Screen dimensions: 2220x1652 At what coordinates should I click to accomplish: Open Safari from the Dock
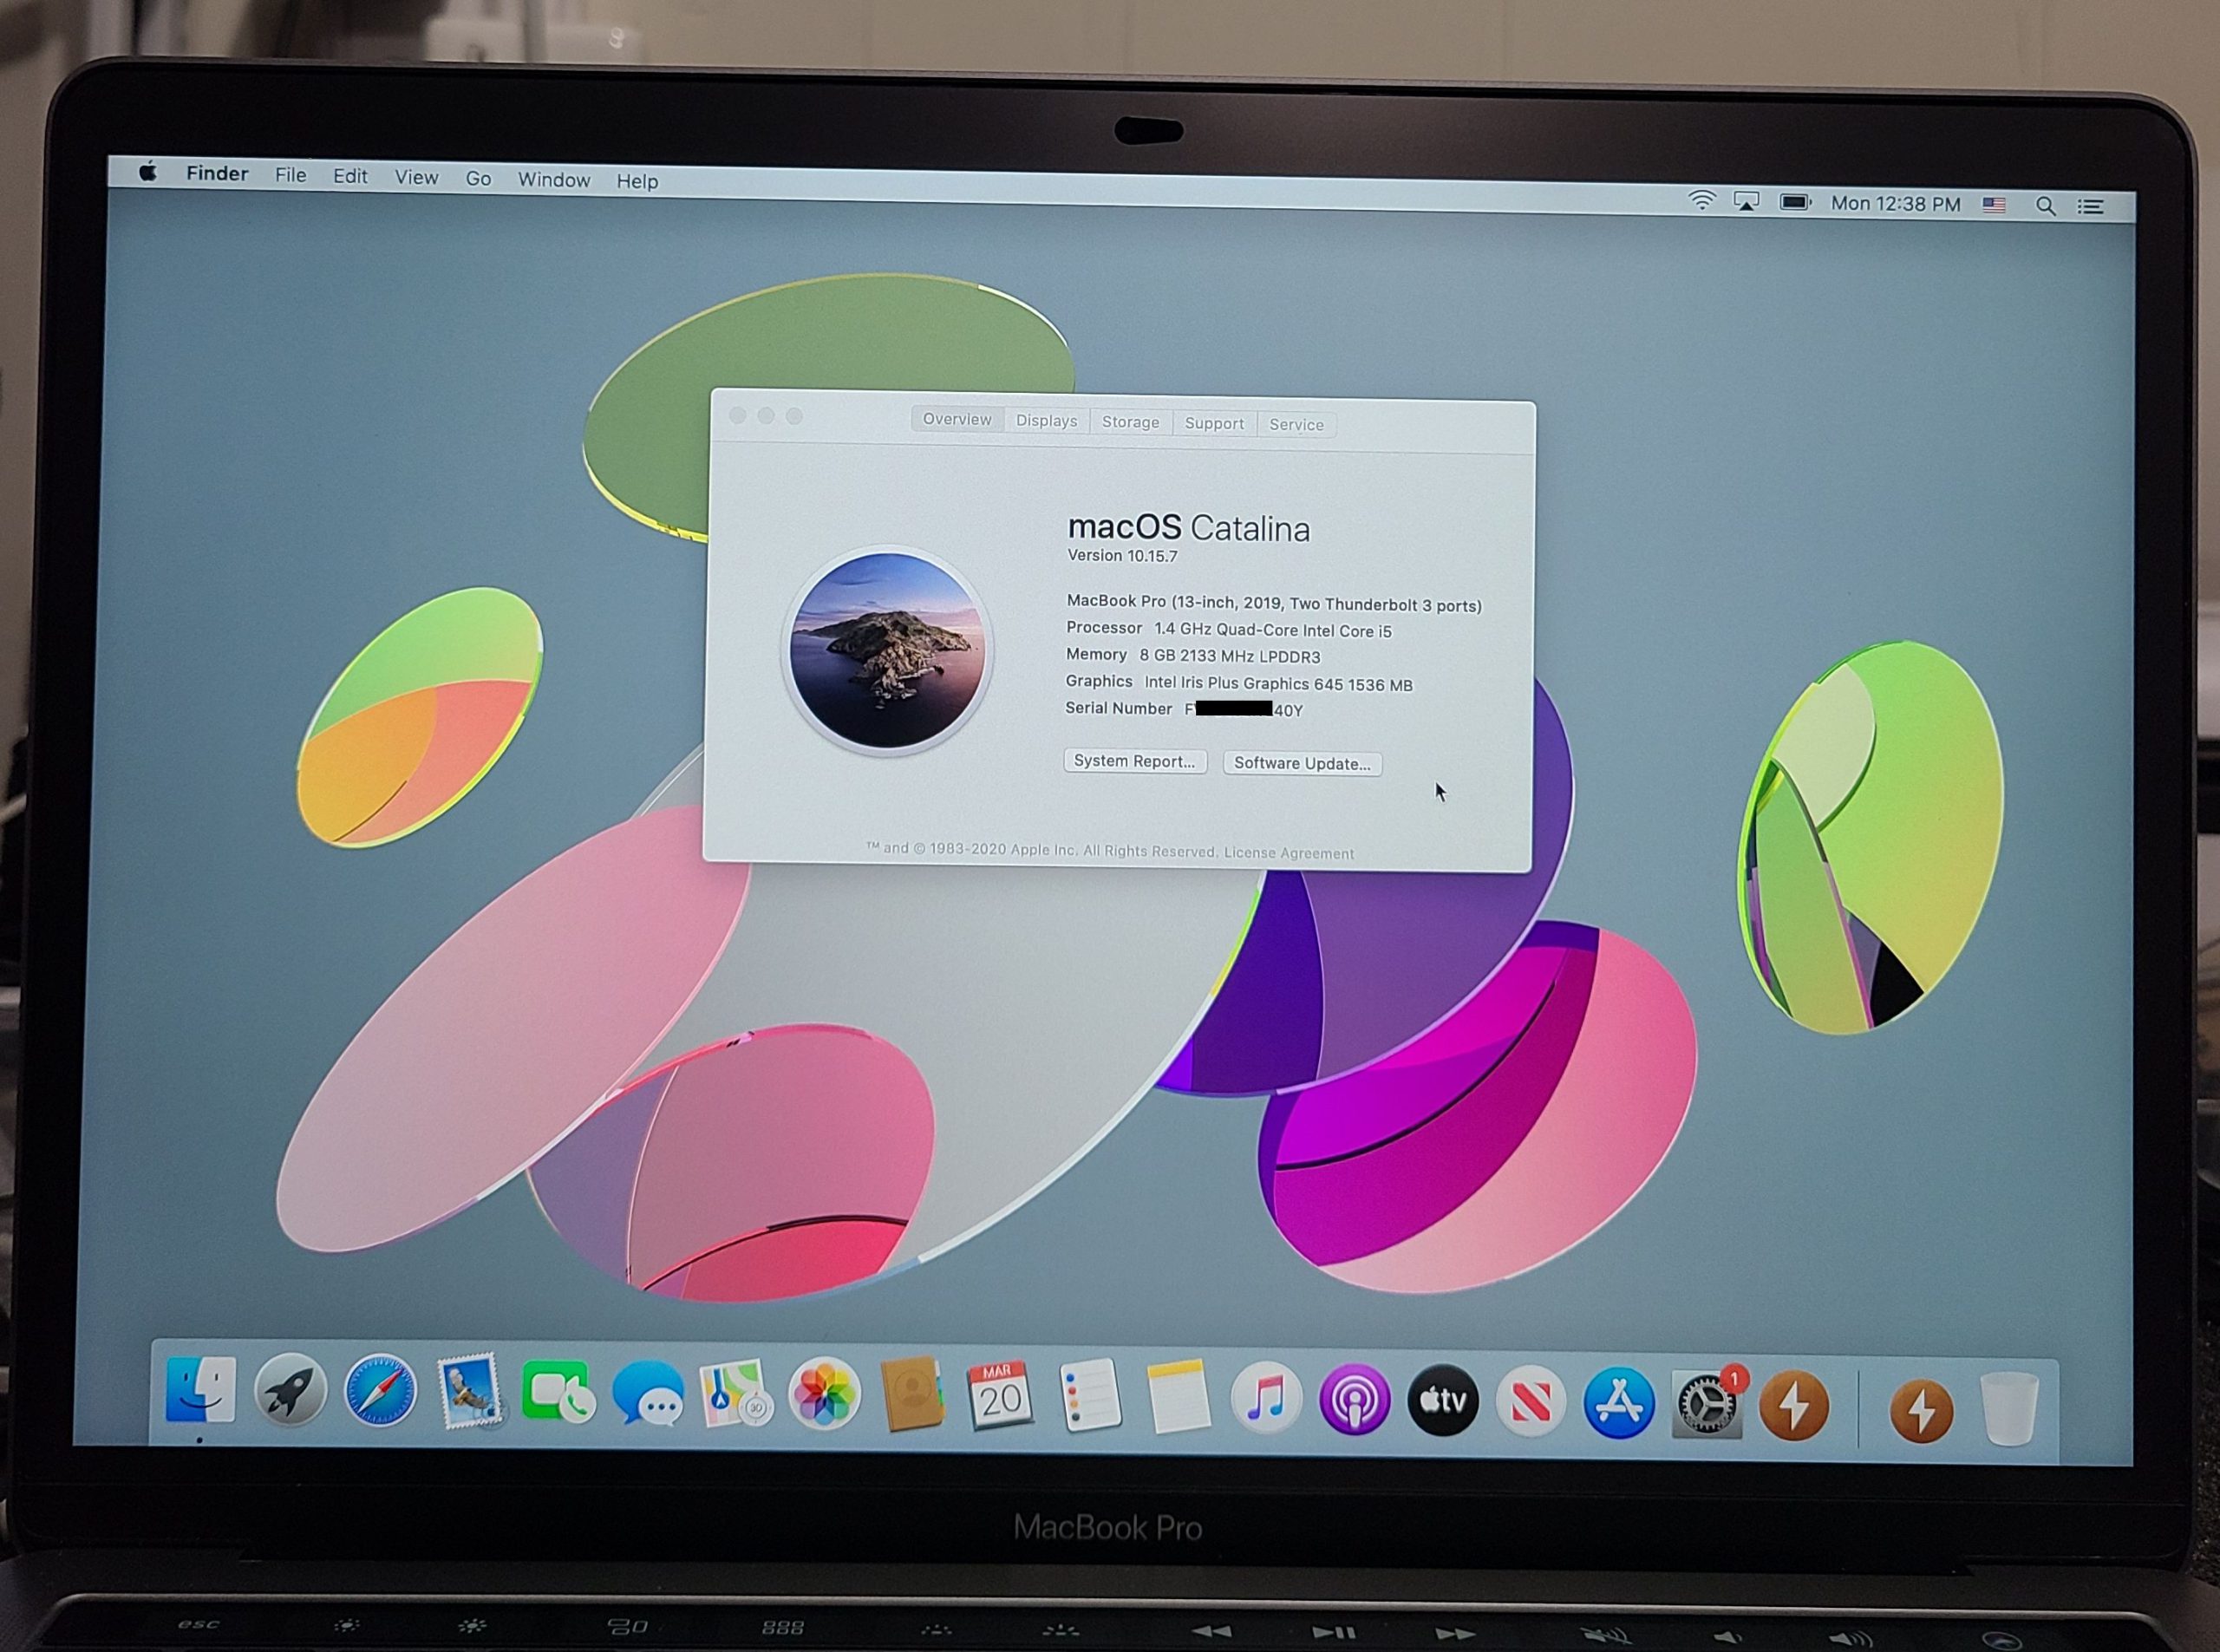coord(380,1391)
